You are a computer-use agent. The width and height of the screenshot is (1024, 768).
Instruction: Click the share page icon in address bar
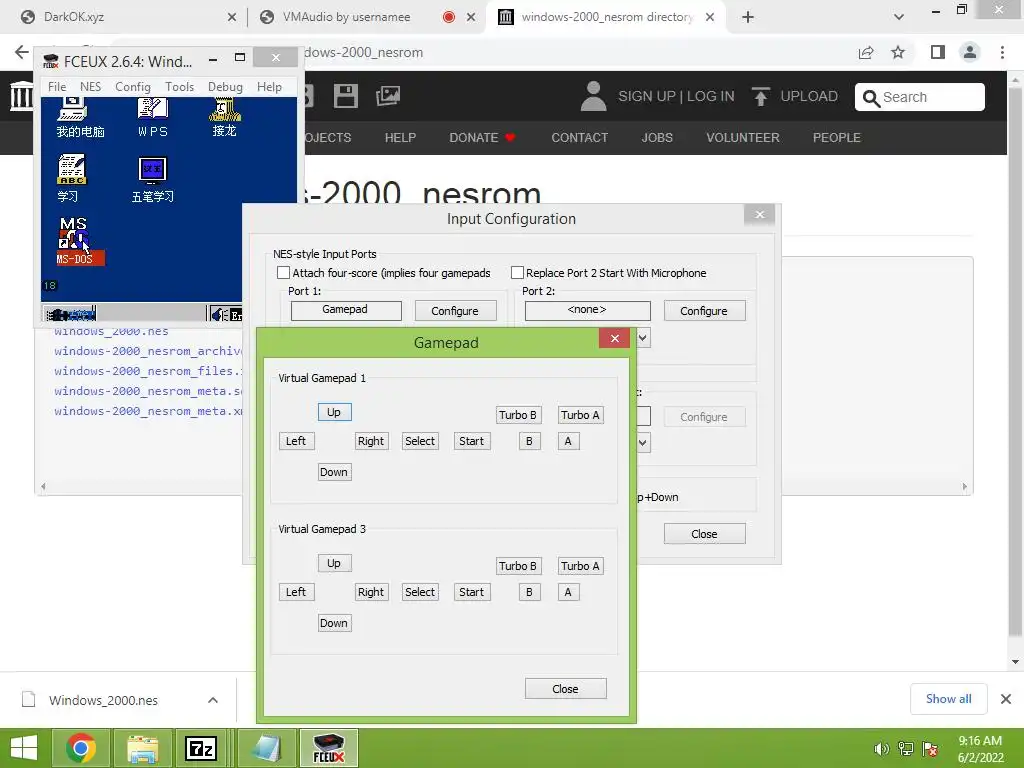tap(866, 52)
